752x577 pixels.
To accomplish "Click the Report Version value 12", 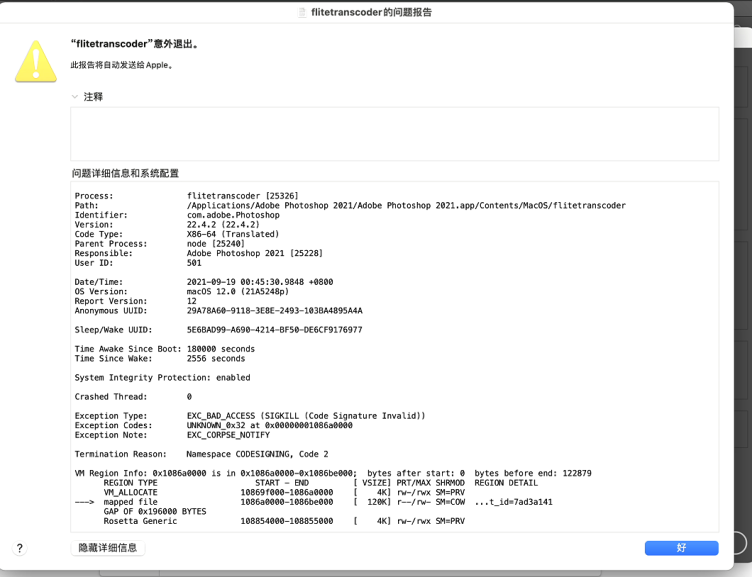I will [x=192, y=301].
